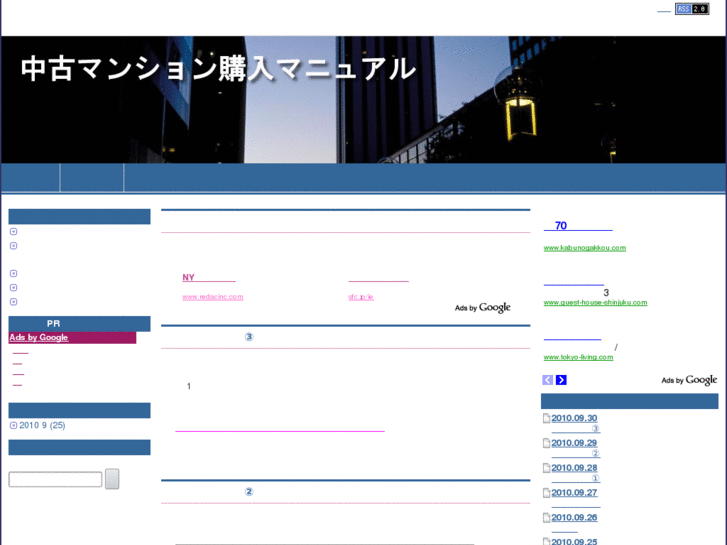Viewport: 727px width, 545px height.
Task: Open the 2010 9 (25) archive link
Action: [42, 425]
